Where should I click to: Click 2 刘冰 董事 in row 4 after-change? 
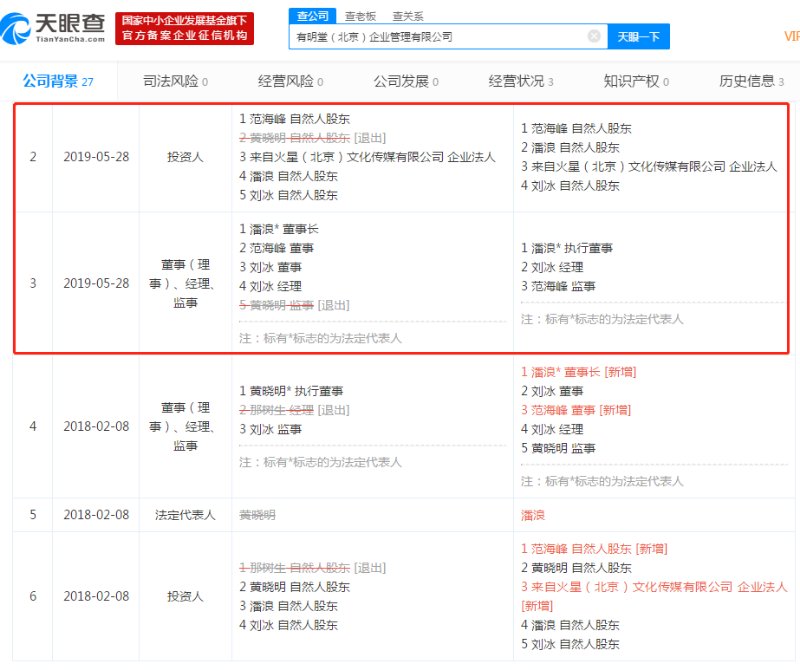tap(552, 391)
